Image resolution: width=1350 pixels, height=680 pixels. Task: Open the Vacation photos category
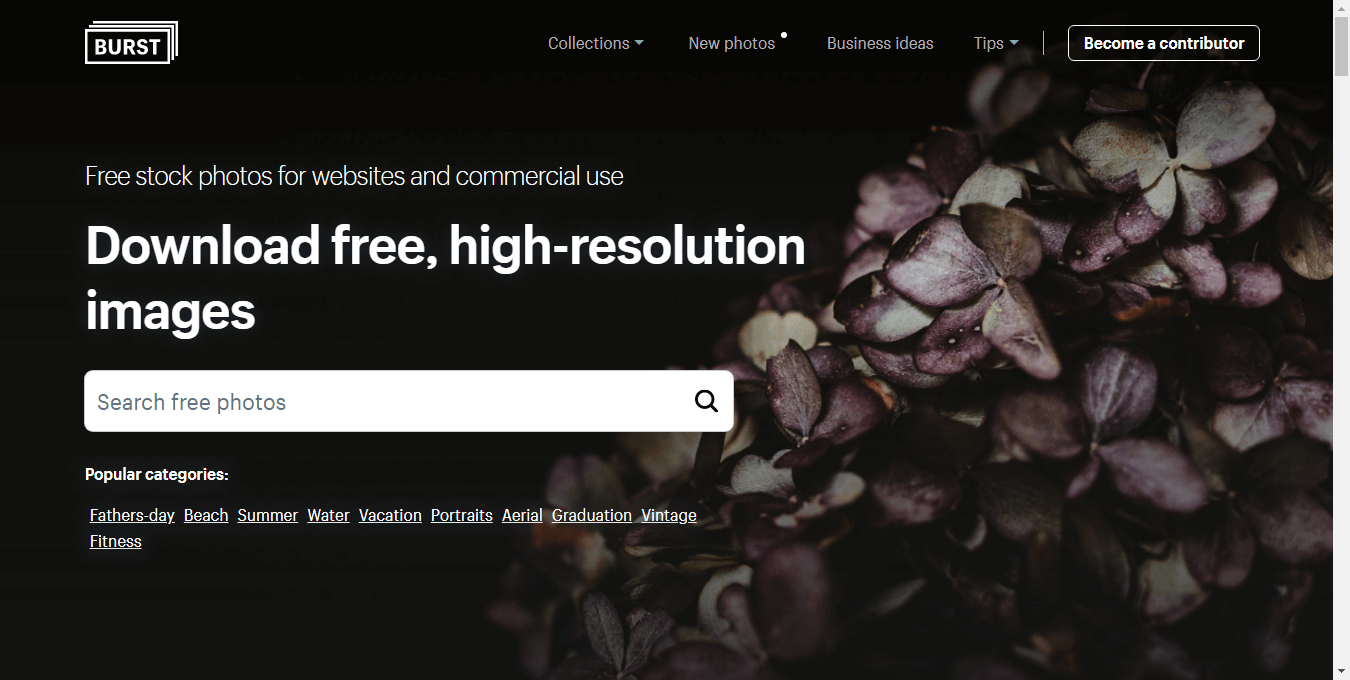[390, 515]
